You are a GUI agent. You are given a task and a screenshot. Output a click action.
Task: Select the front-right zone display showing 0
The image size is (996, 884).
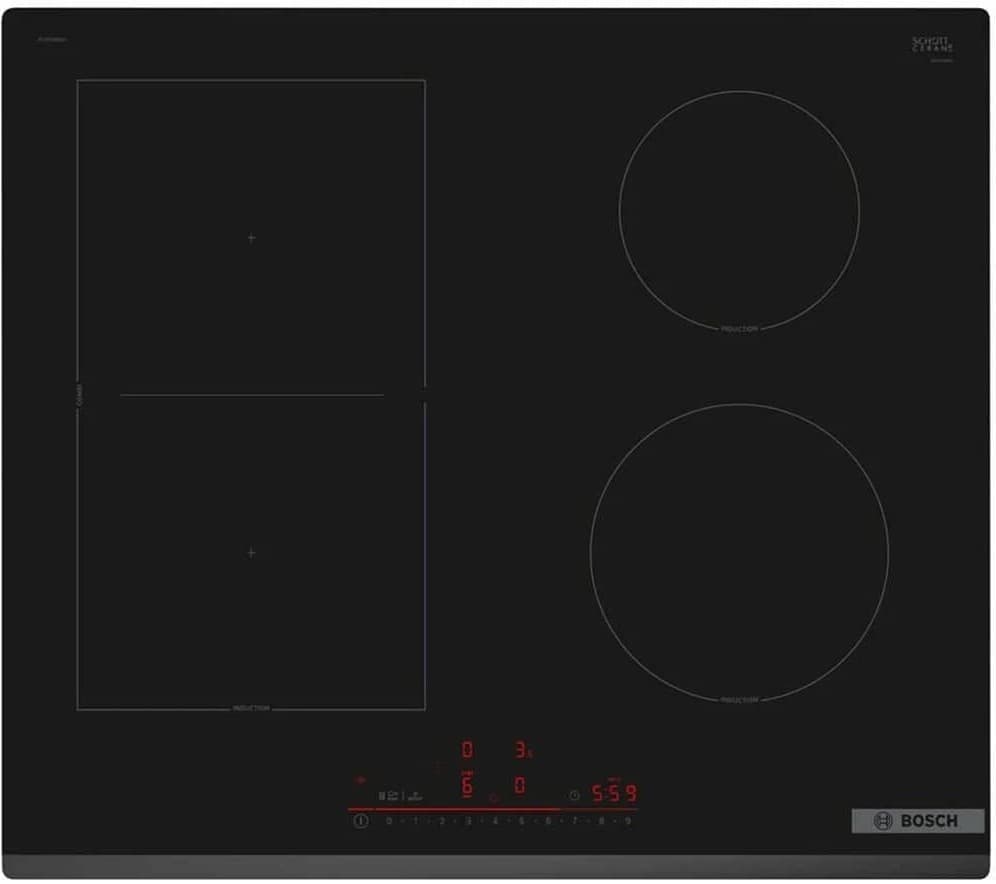520,786
